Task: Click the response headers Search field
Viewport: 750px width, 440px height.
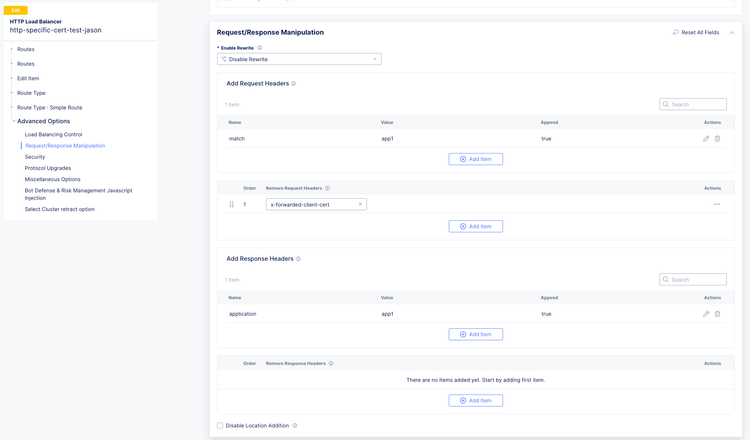Action: tap(697, 279)
